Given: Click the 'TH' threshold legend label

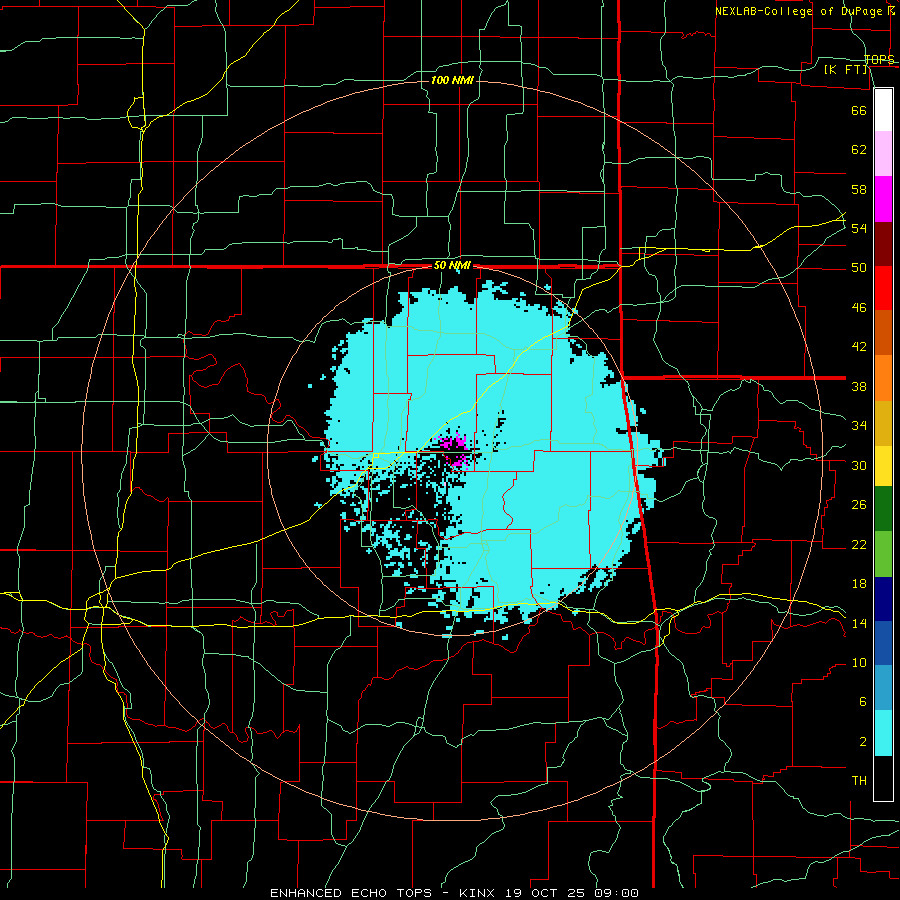Looking at the screenshot, I should 859,781.
